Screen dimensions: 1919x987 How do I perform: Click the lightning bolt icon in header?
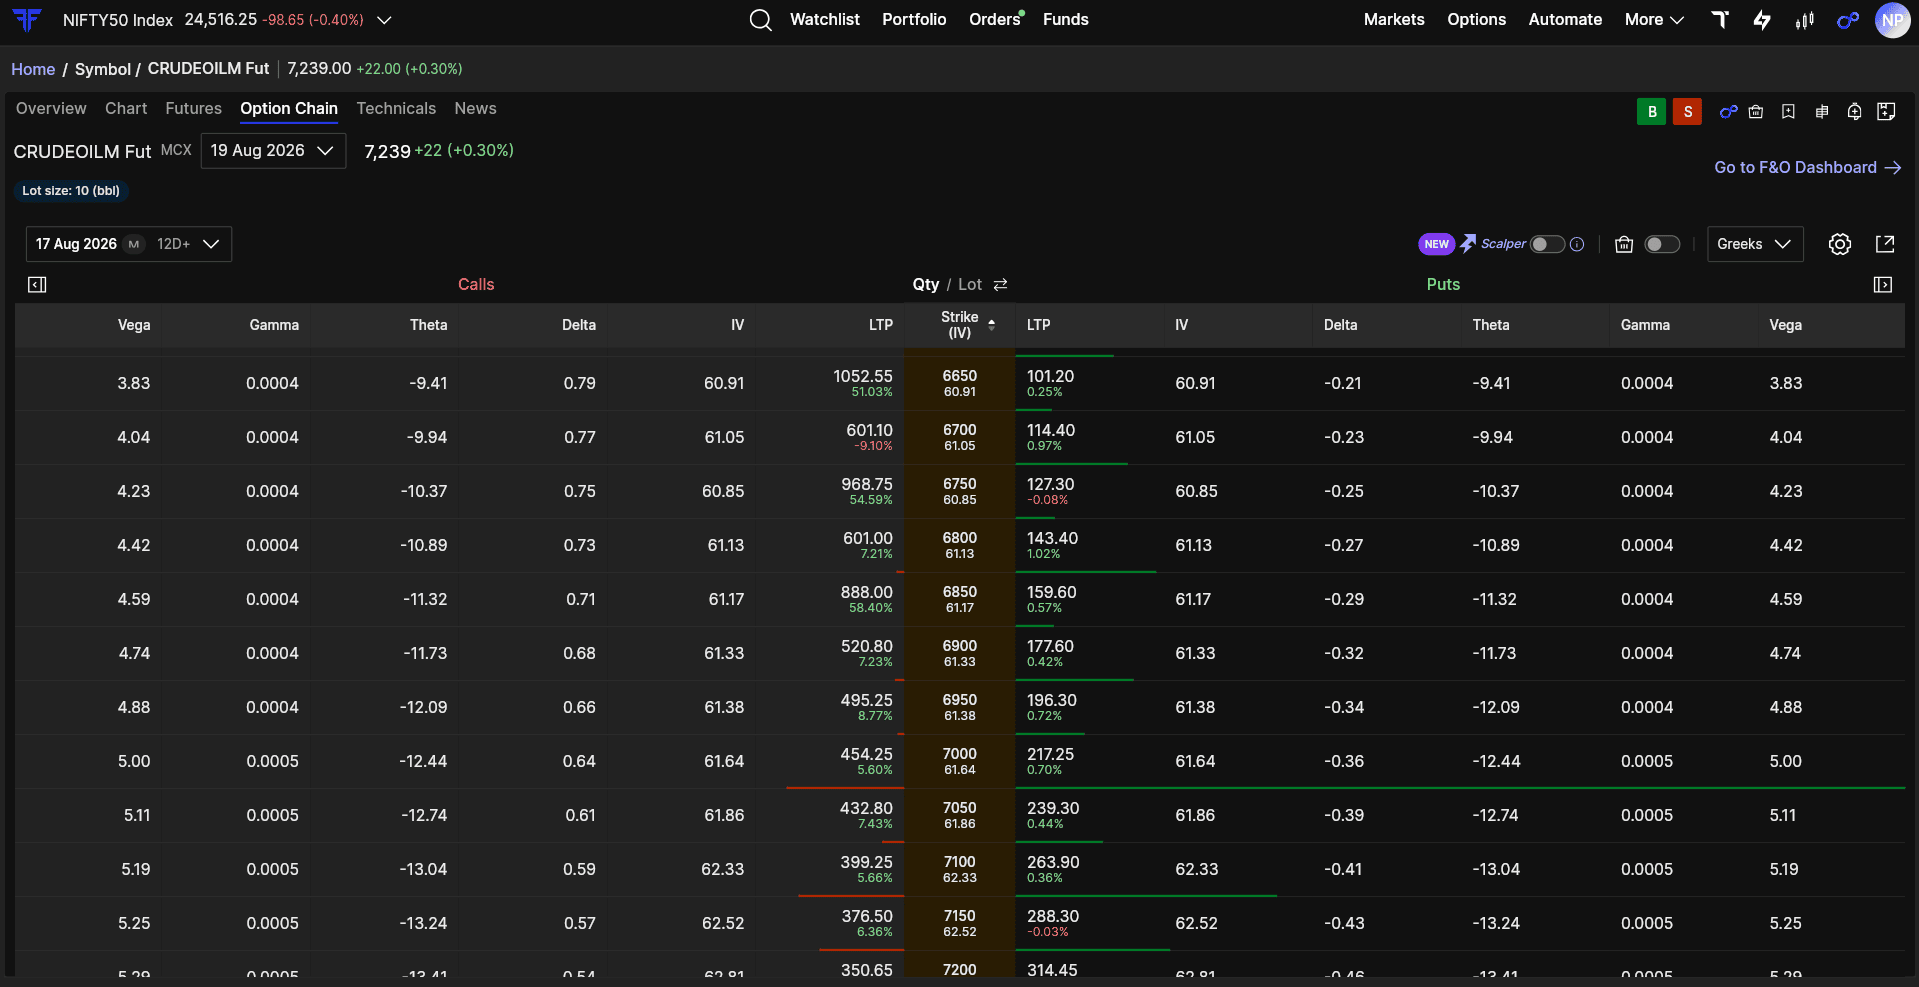[1762, 20]
